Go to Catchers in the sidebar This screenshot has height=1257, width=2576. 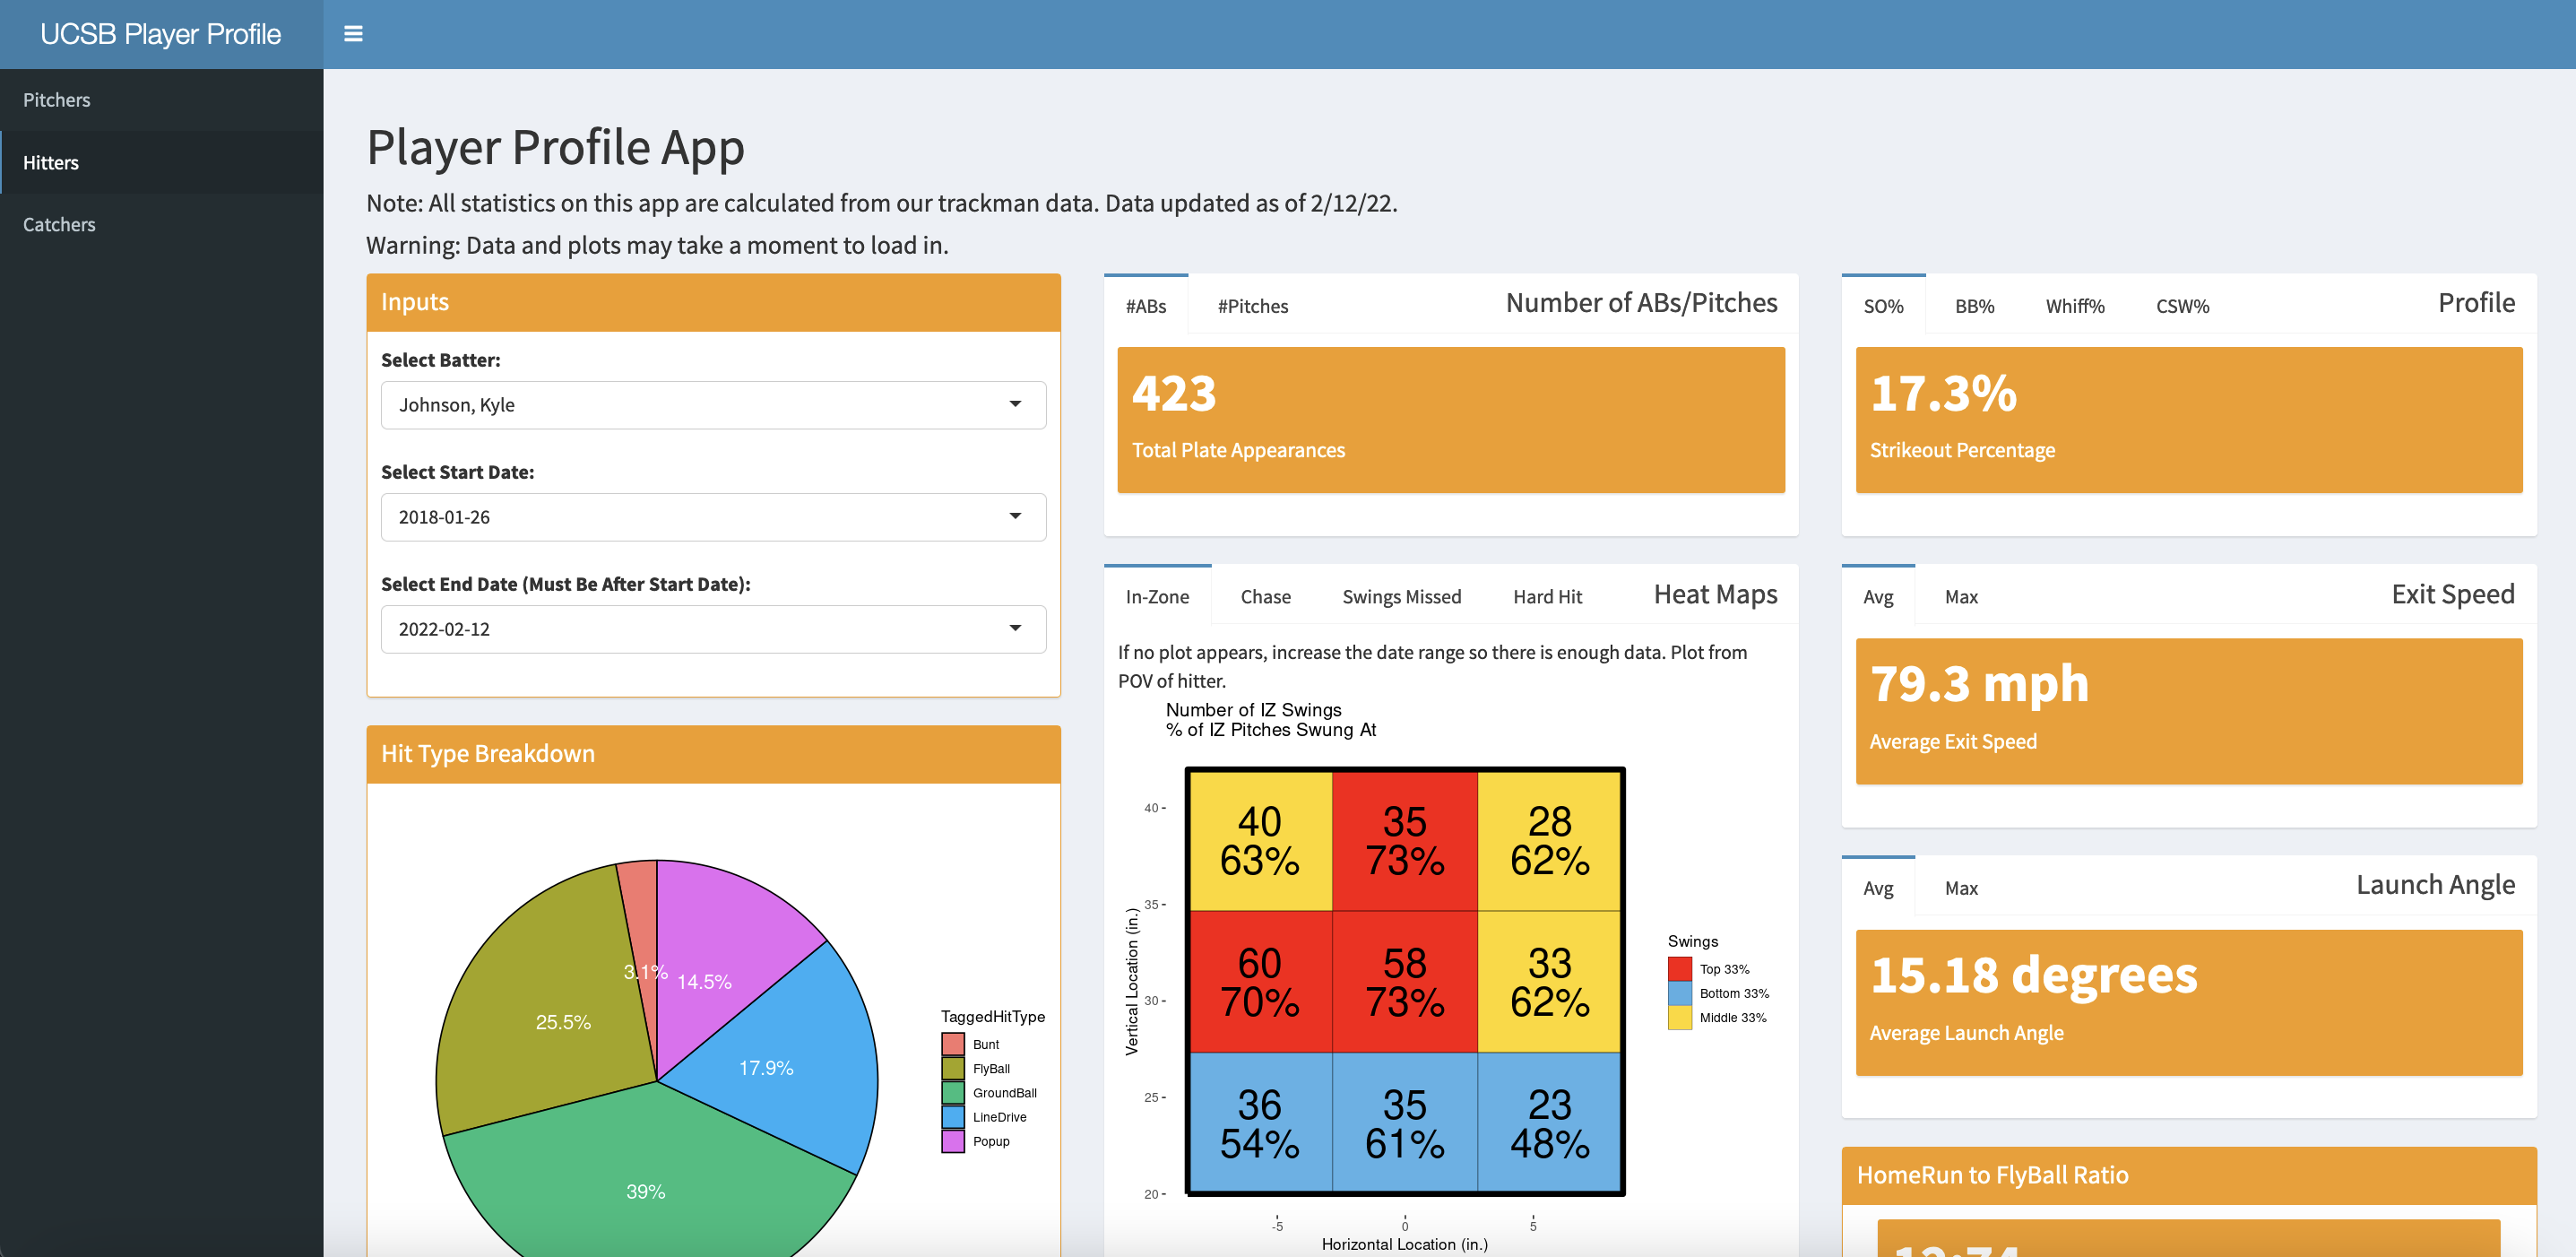59,224
